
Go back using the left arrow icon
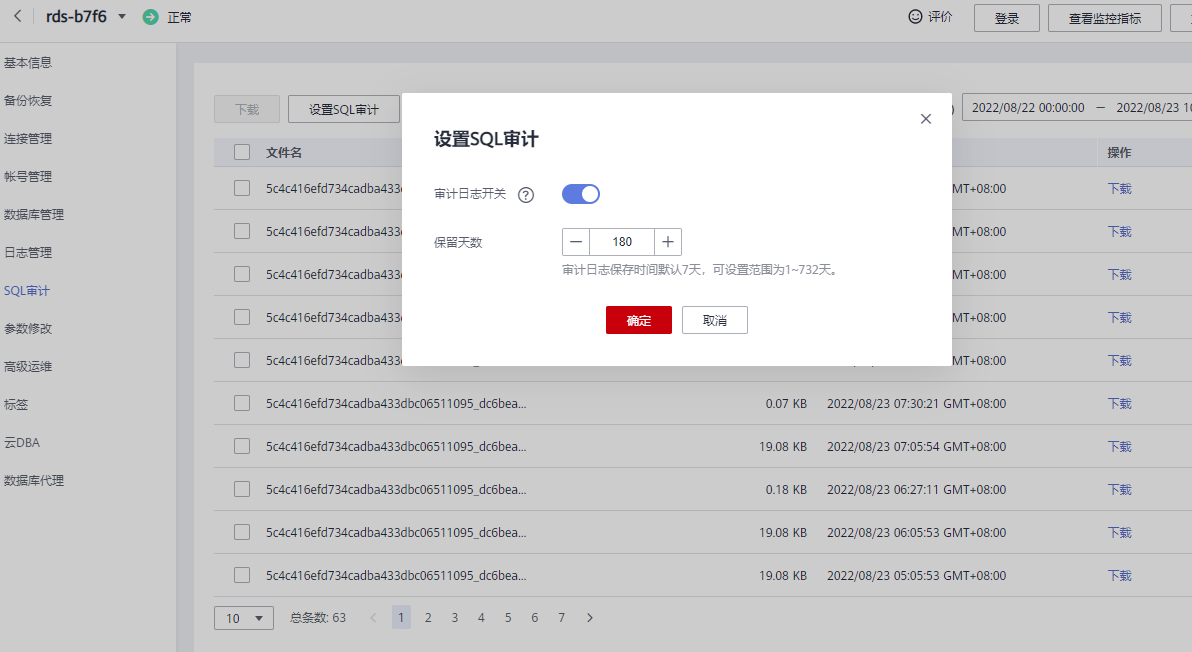(17, 16)
